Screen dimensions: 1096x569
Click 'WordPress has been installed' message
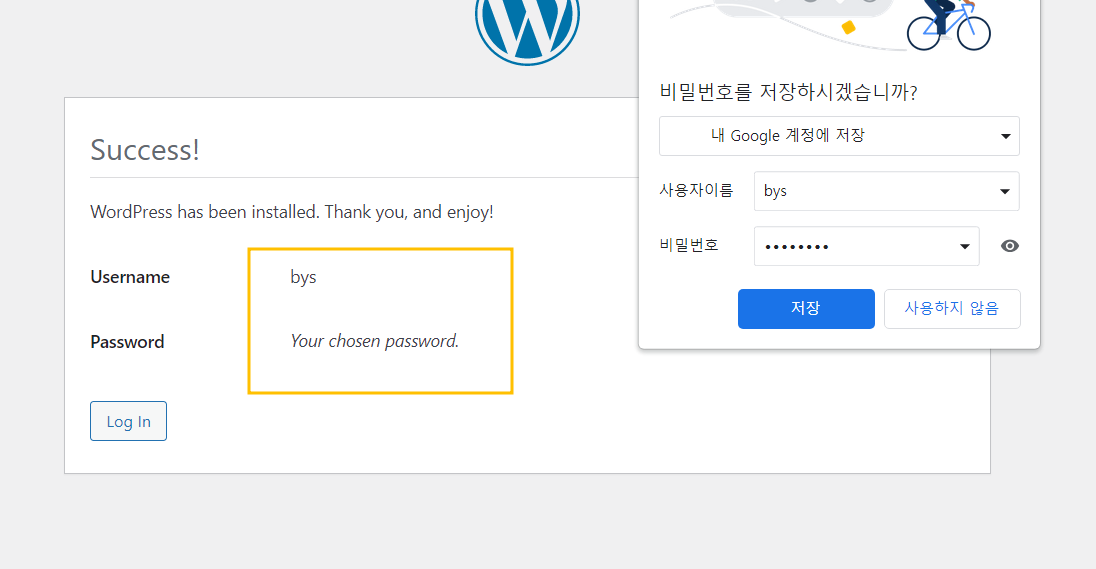coord(291,213)
